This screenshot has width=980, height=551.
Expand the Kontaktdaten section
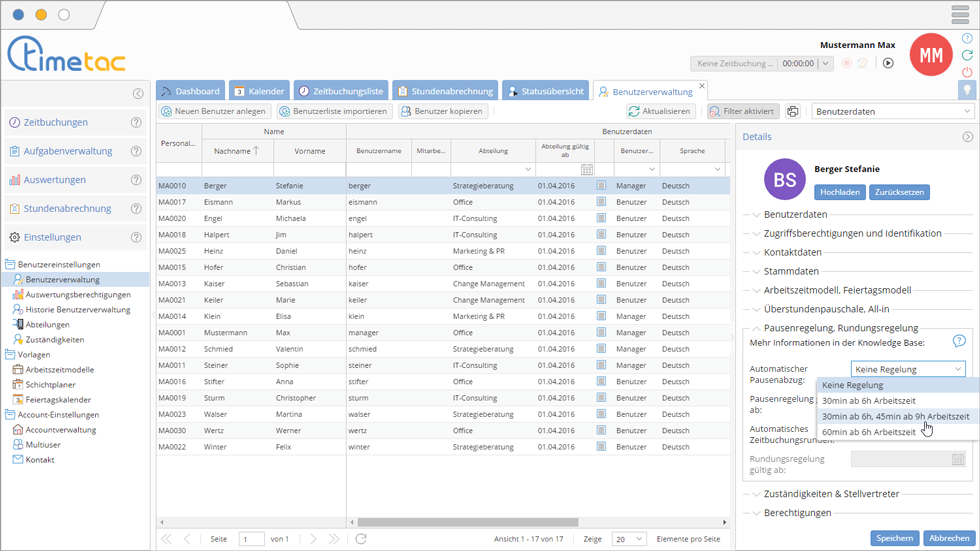(x=793, y=252)
